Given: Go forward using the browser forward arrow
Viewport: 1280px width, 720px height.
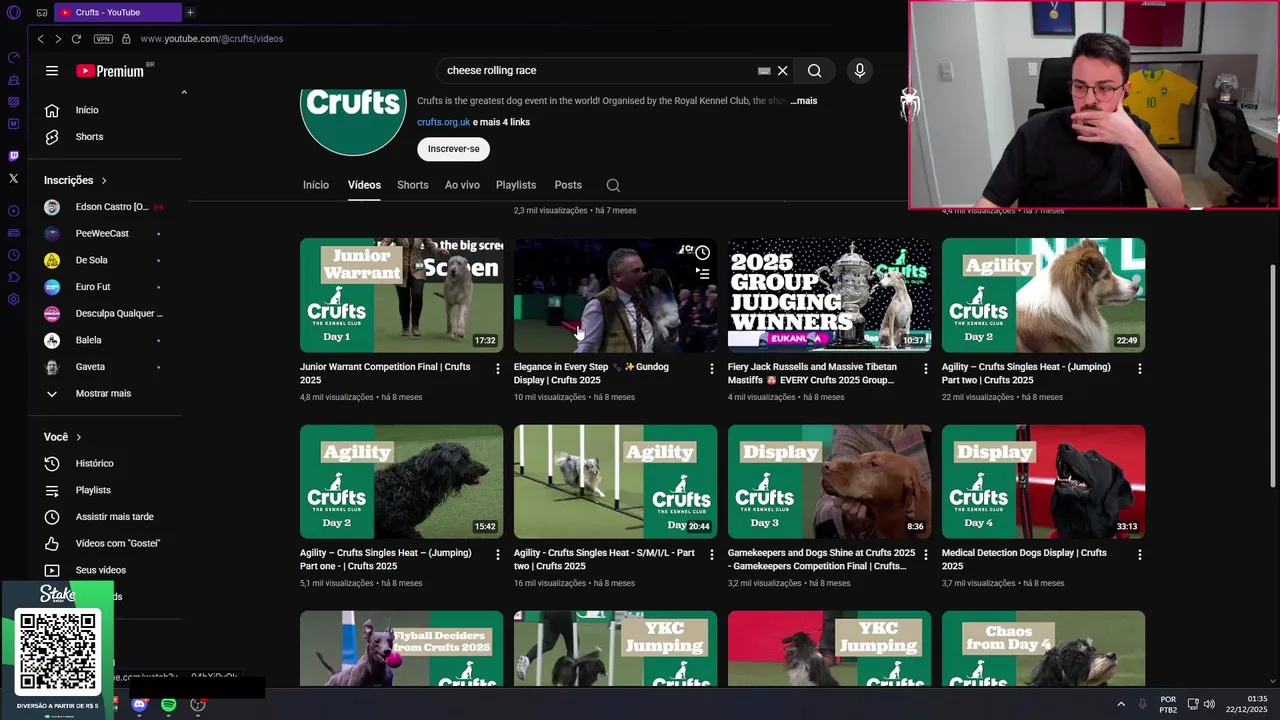Looking at the screenshot, I should [58, 39].
